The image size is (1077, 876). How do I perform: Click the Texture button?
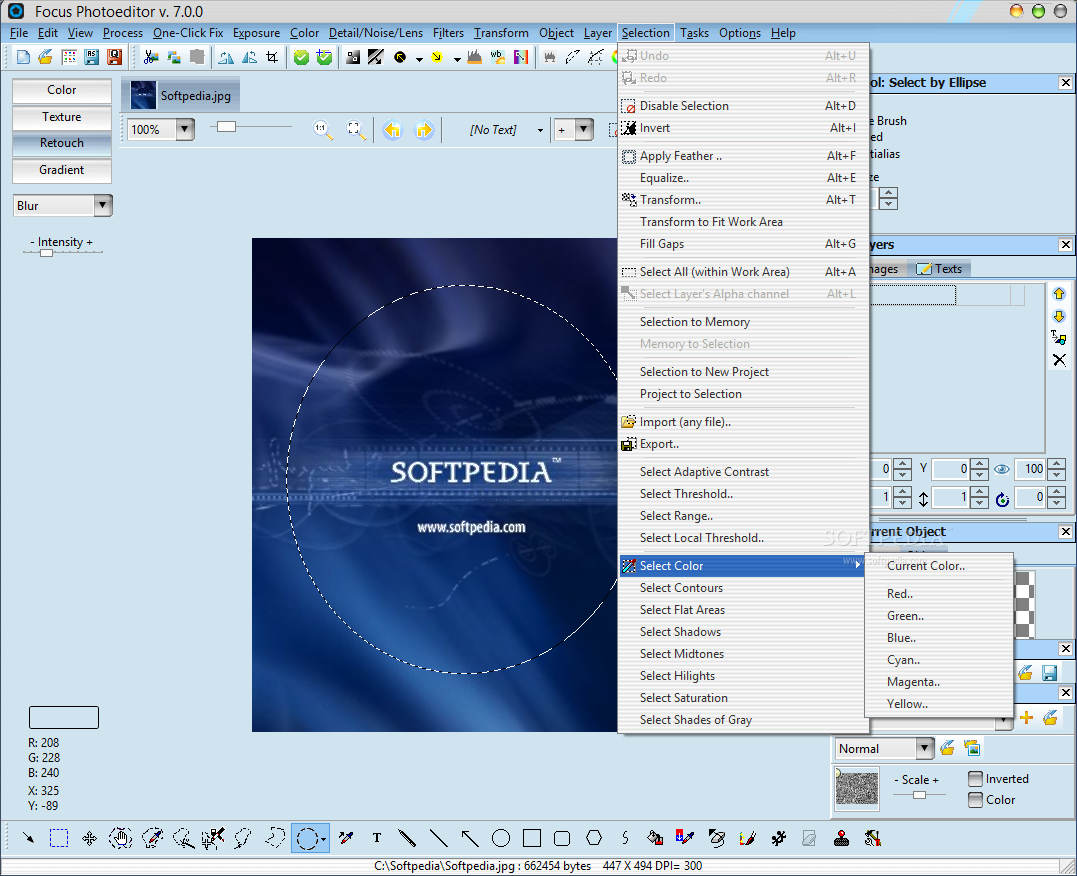(x=62, y=117)
